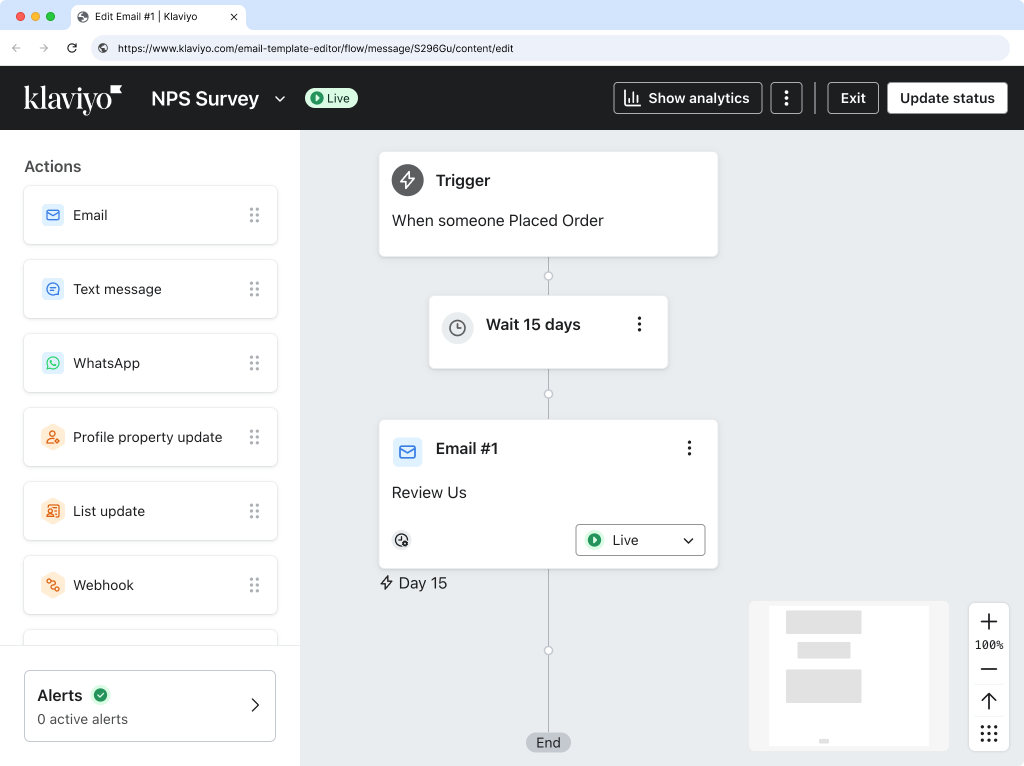The width and height of the screenshot is (1024, 766).
Task: Click the Webhook action icon
Action: 52,584
